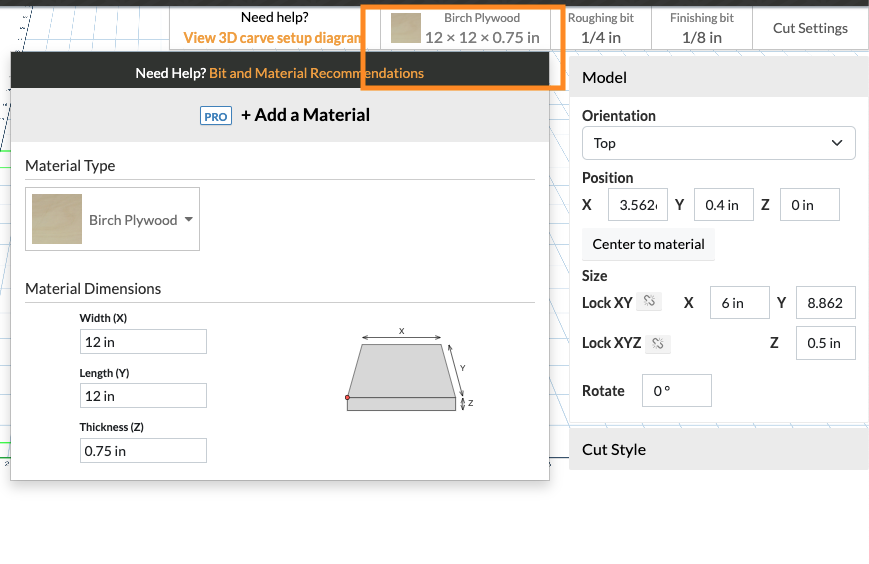
Task: Open Finishing bit 1/8 in settings
Action: [702, 28]
